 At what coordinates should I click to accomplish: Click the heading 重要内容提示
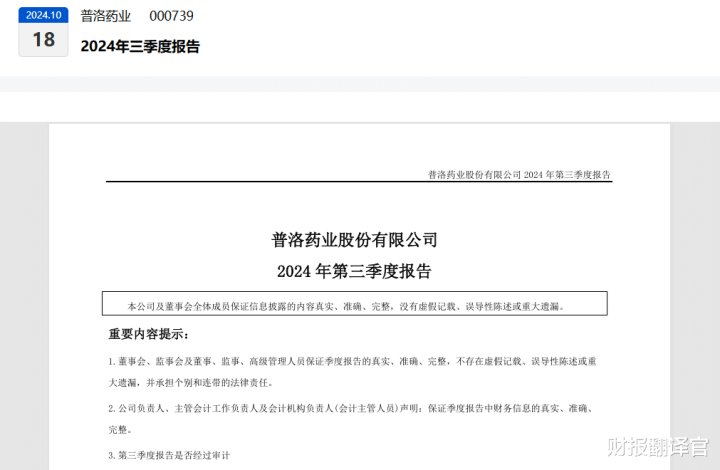148,334
